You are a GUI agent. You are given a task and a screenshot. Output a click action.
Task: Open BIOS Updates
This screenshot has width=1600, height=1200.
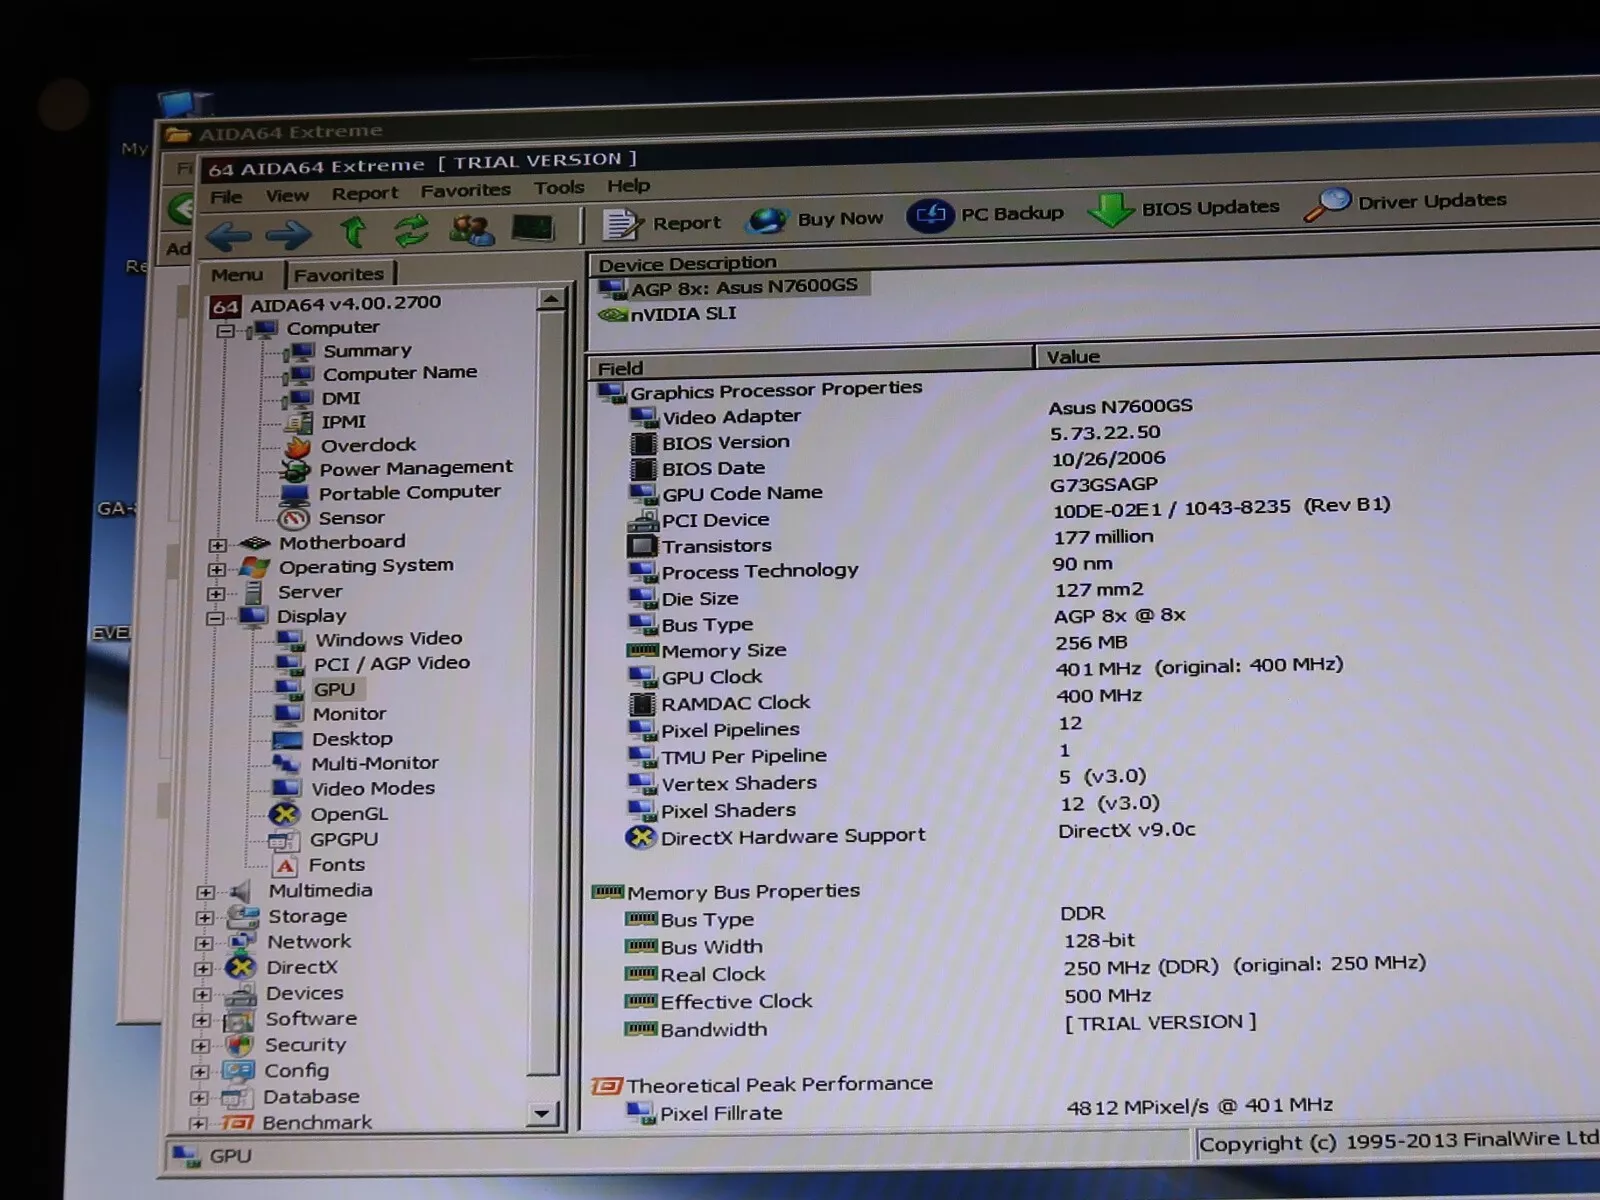[x=1184, y=208]
